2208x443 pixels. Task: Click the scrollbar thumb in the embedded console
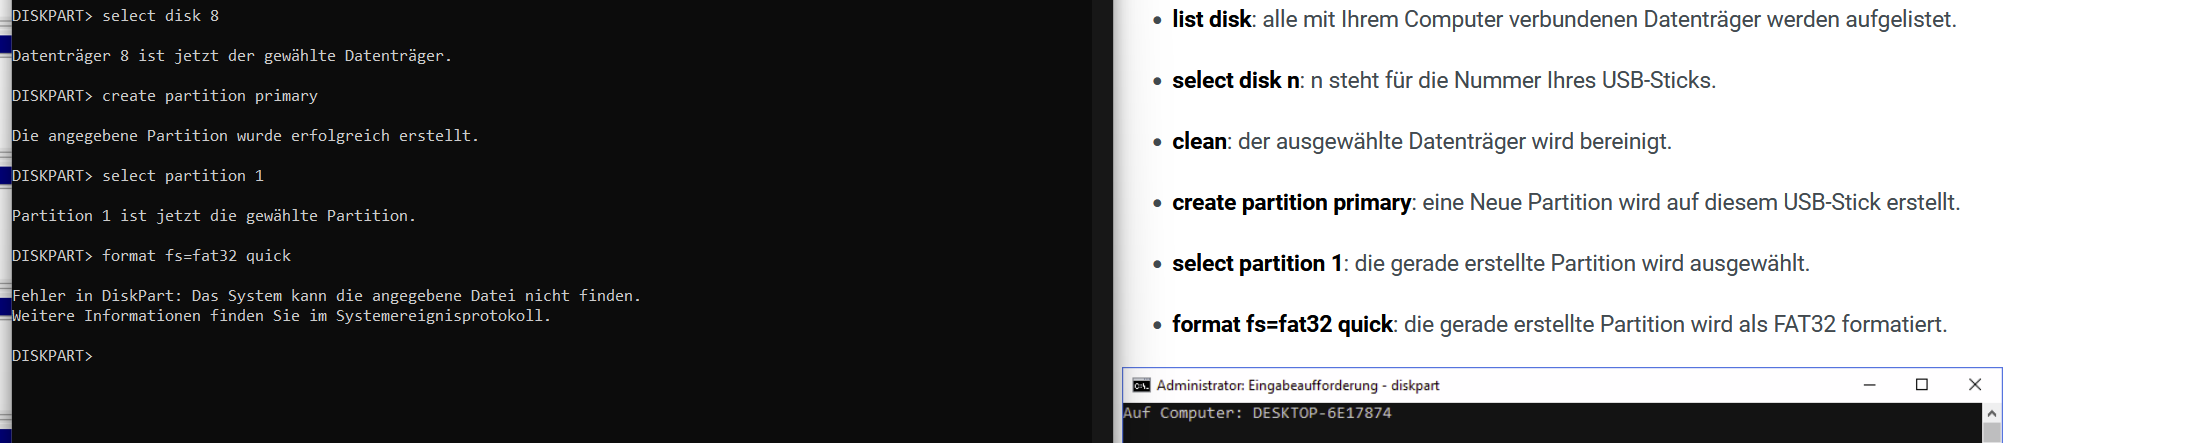pyautogui.click(x=1991, y=432)
